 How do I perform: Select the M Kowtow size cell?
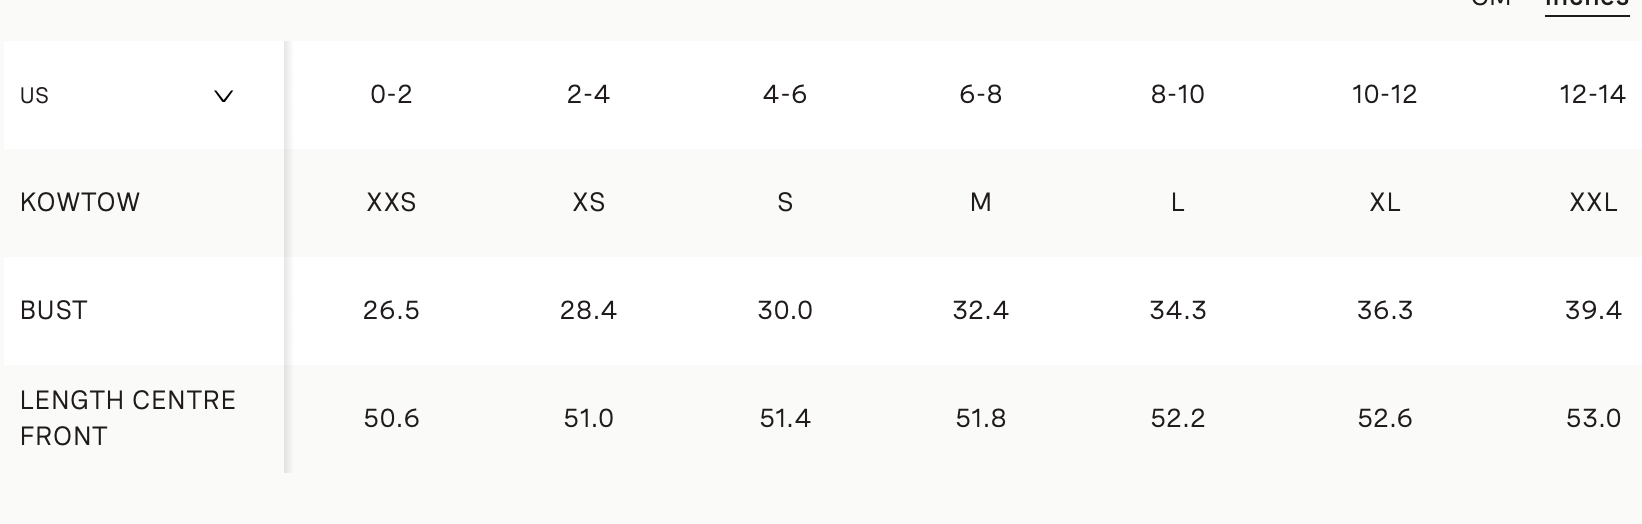981,203
